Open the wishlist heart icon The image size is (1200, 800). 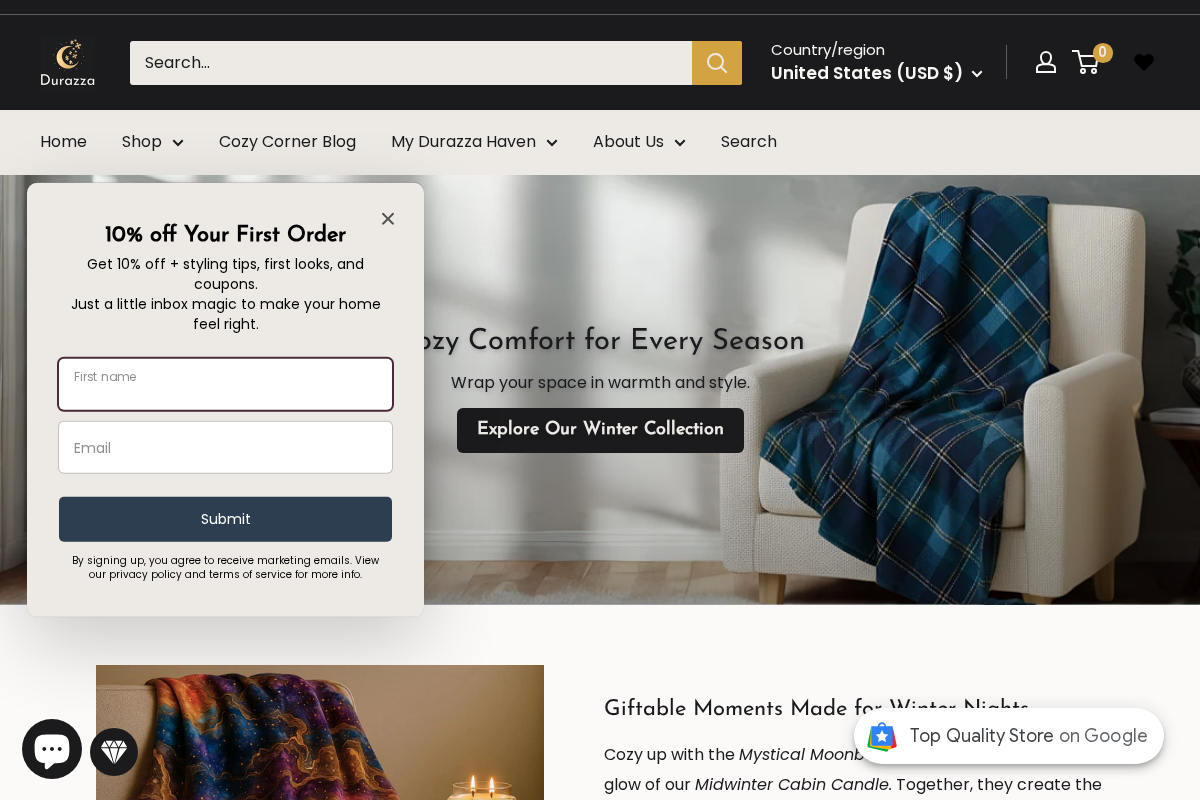(x=1144, y=62)
